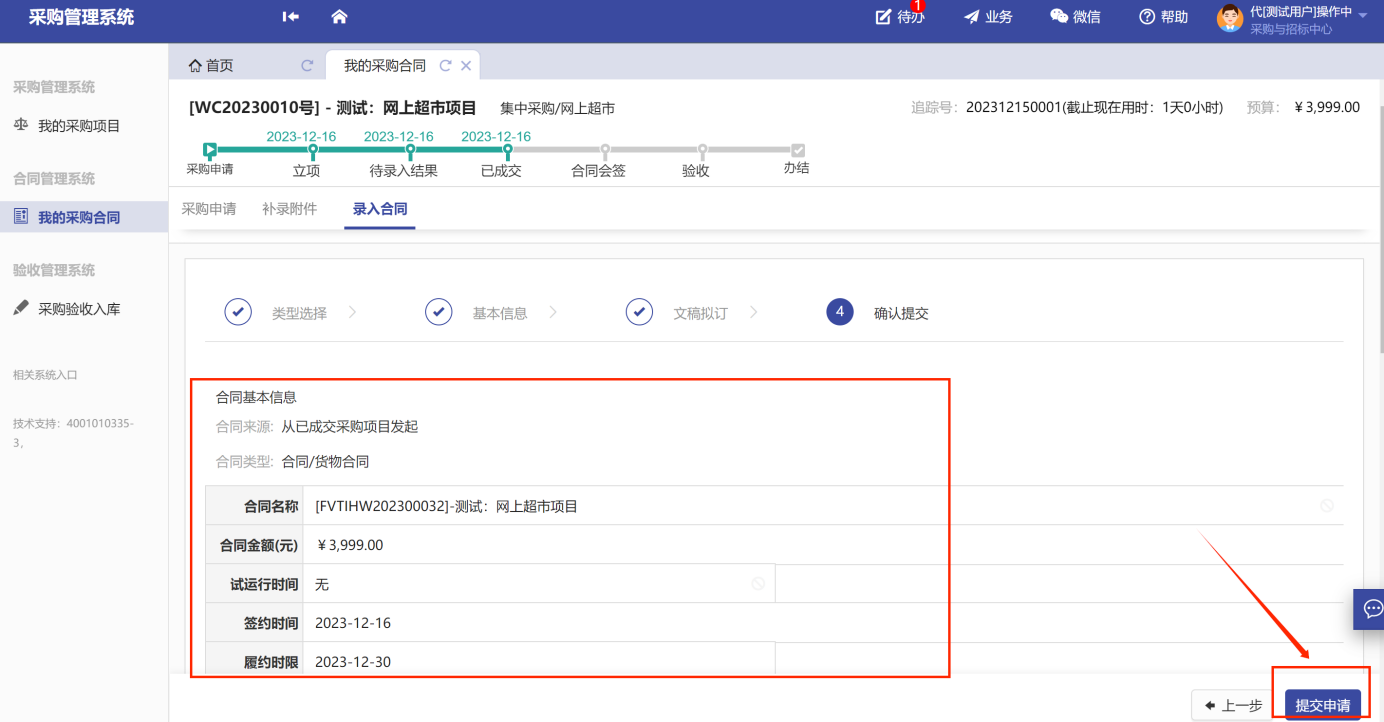Open the 采购申请 sub-tab
Viewport: 1384px width, 722px height.
click(209, 209)
